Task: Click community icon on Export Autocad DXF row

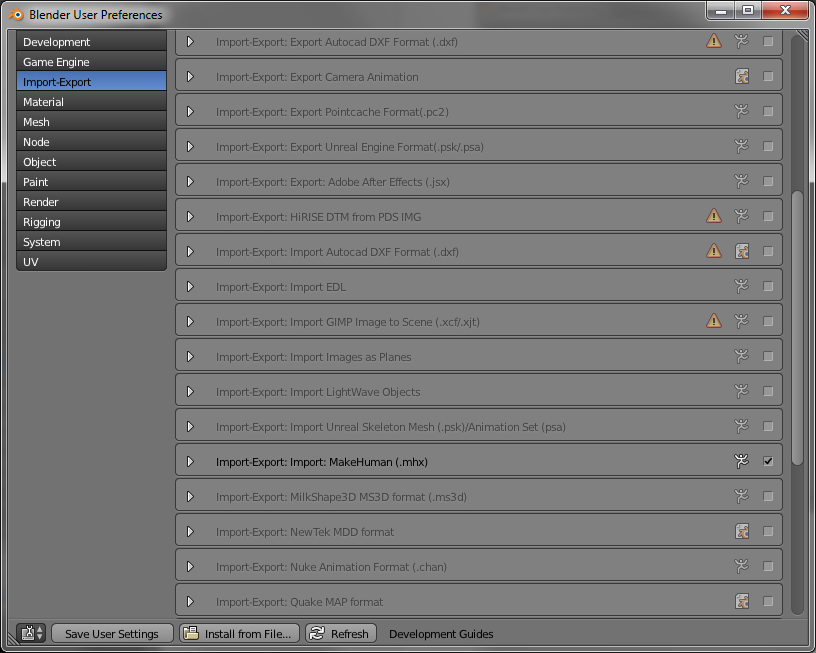Action: pyautogui.click(x=742, y=41)
